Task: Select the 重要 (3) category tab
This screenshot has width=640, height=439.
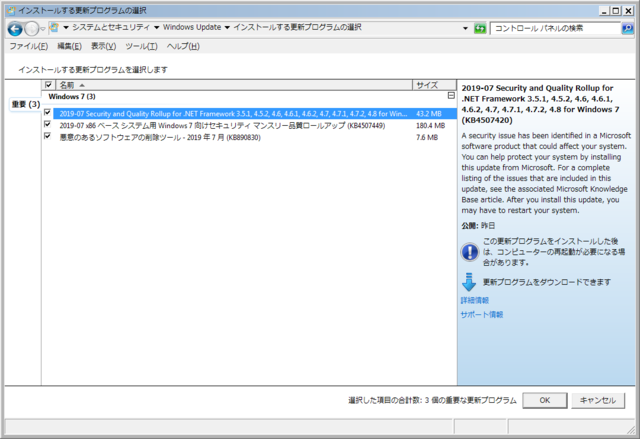Action: coord(25,104)
